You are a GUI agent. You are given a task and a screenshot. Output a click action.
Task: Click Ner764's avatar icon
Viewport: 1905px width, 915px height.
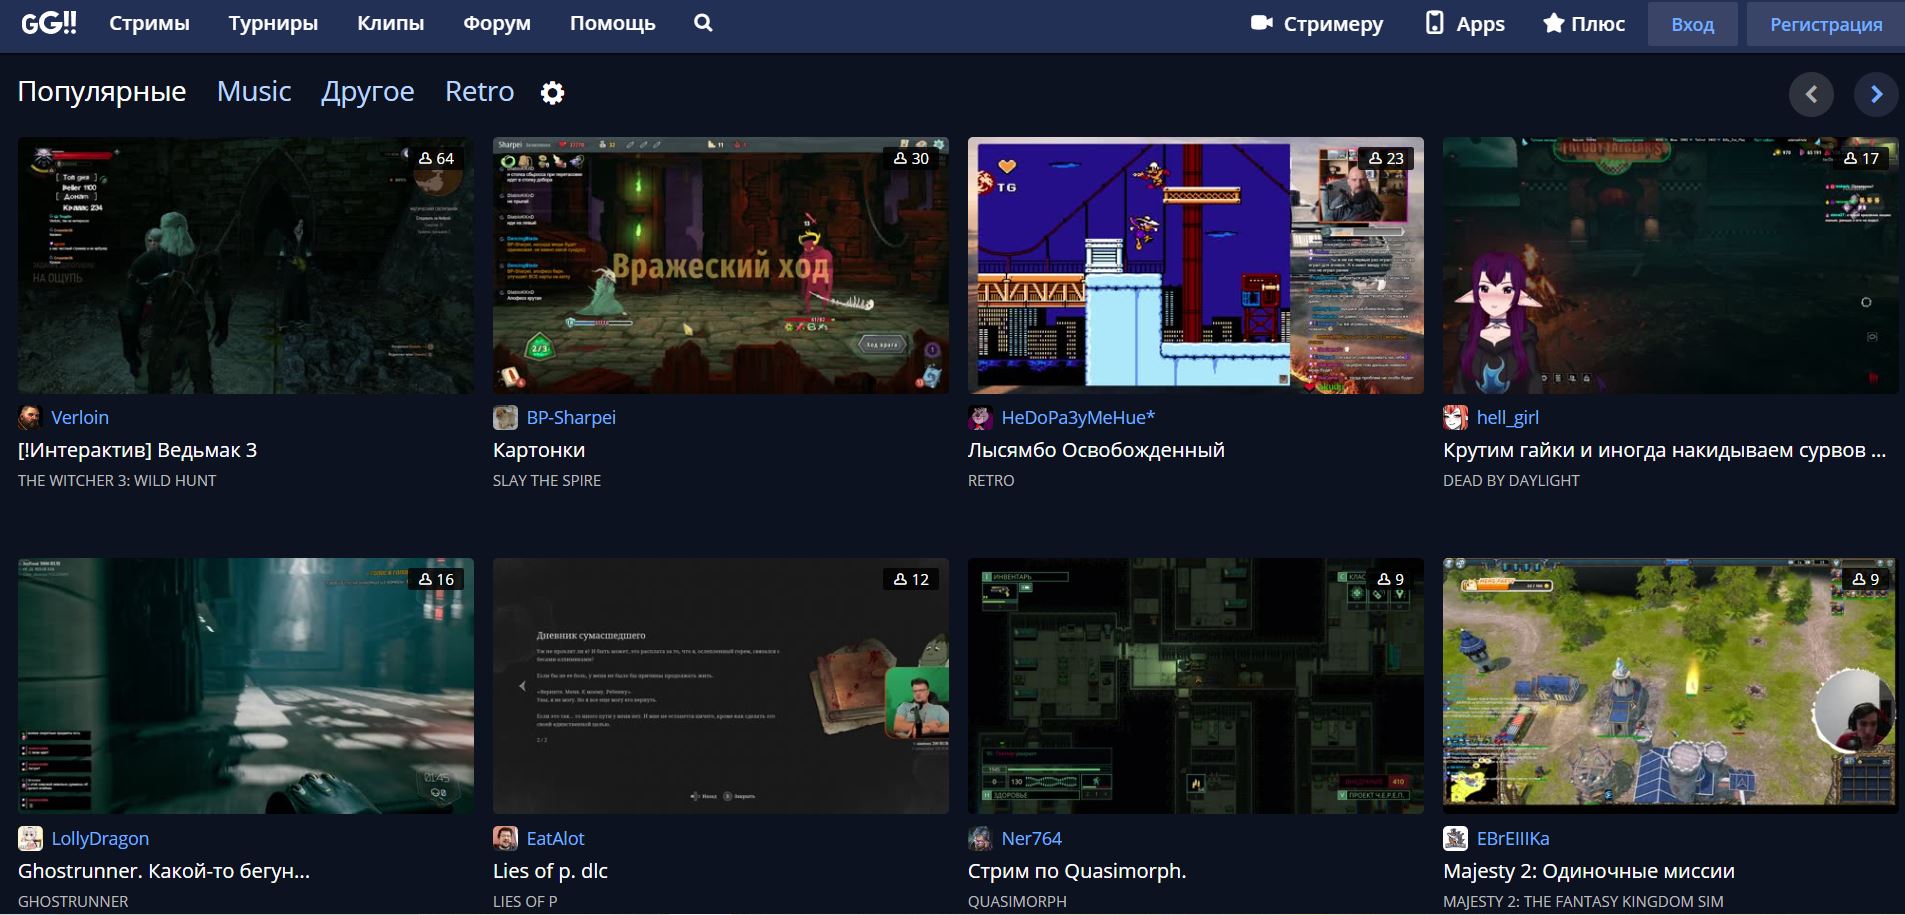[x=980, y=838]
